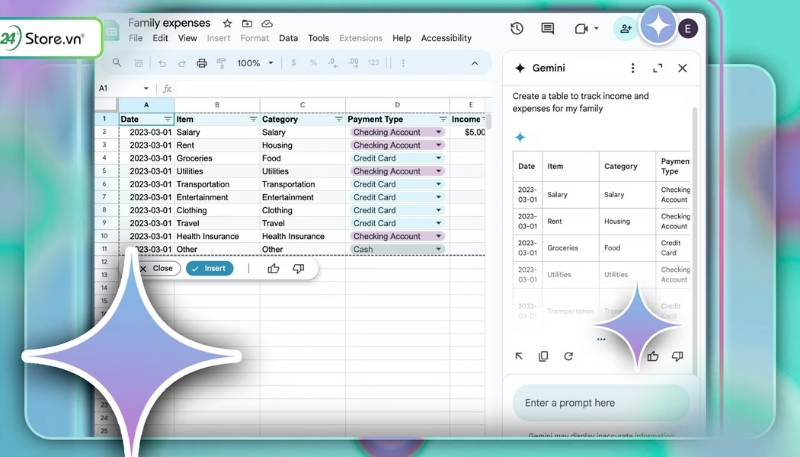Close the Gemini side panel
This screenshot has height=457, width=800.
[682, 68]
